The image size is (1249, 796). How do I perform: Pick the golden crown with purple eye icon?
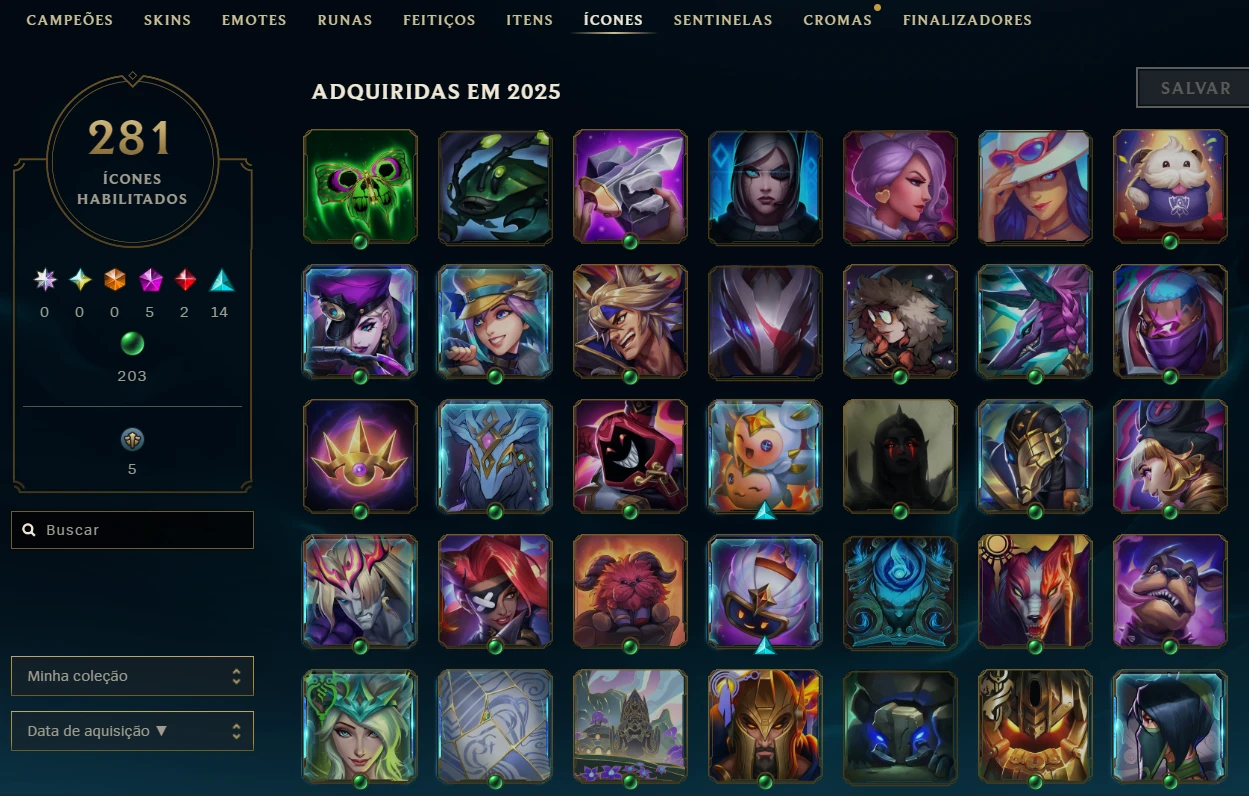pos(360,456)
